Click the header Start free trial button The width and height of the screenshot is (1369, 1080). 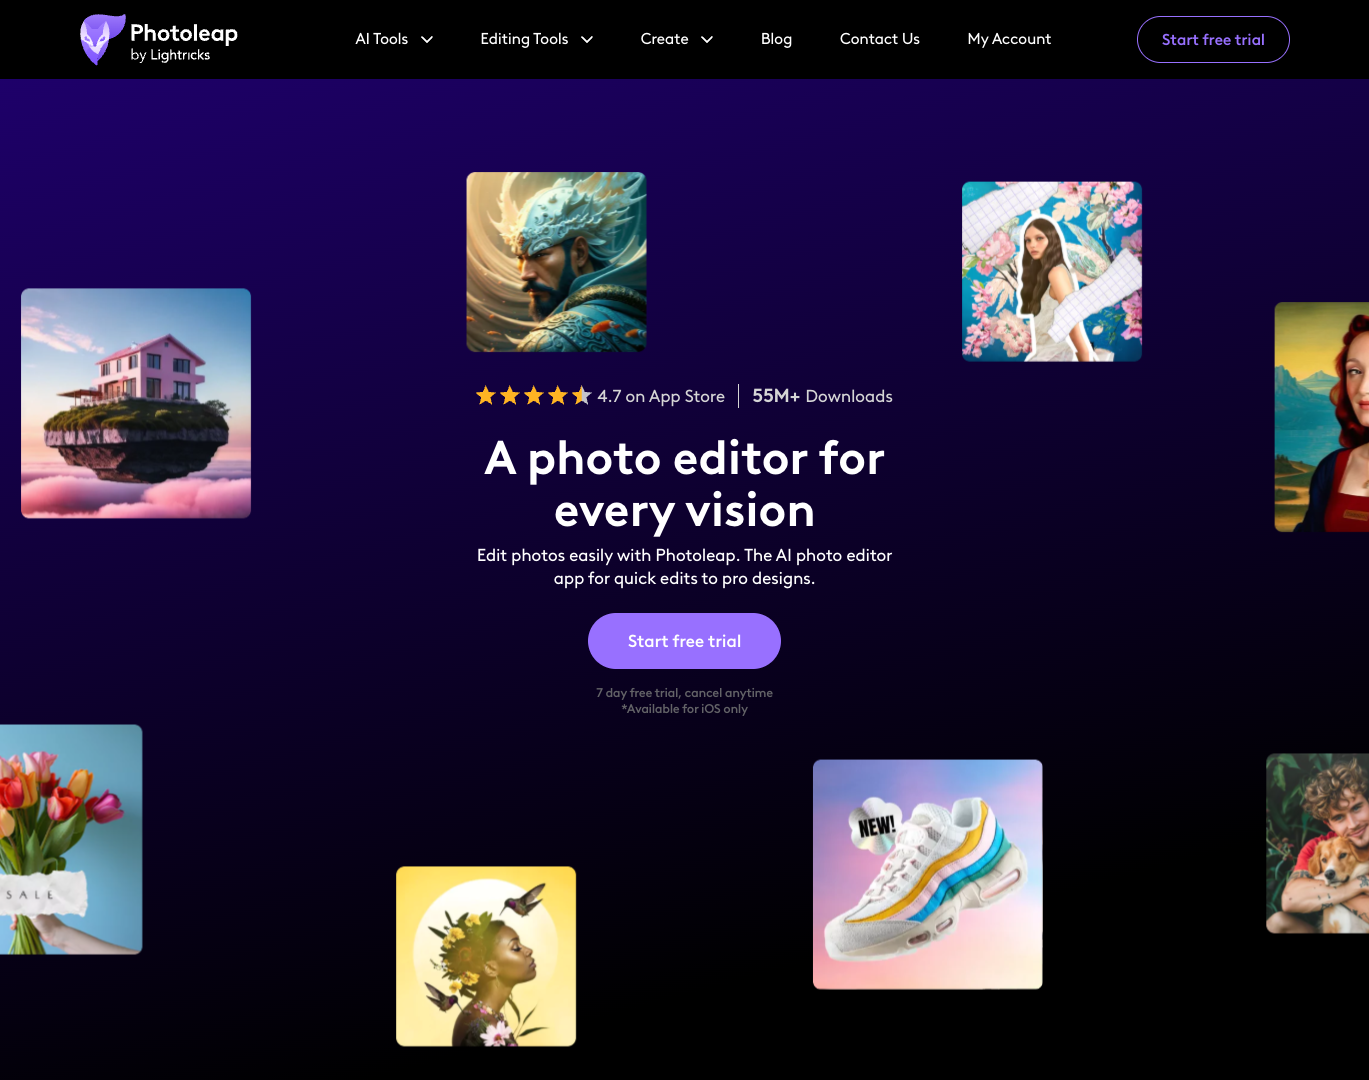click(1213, 39)
